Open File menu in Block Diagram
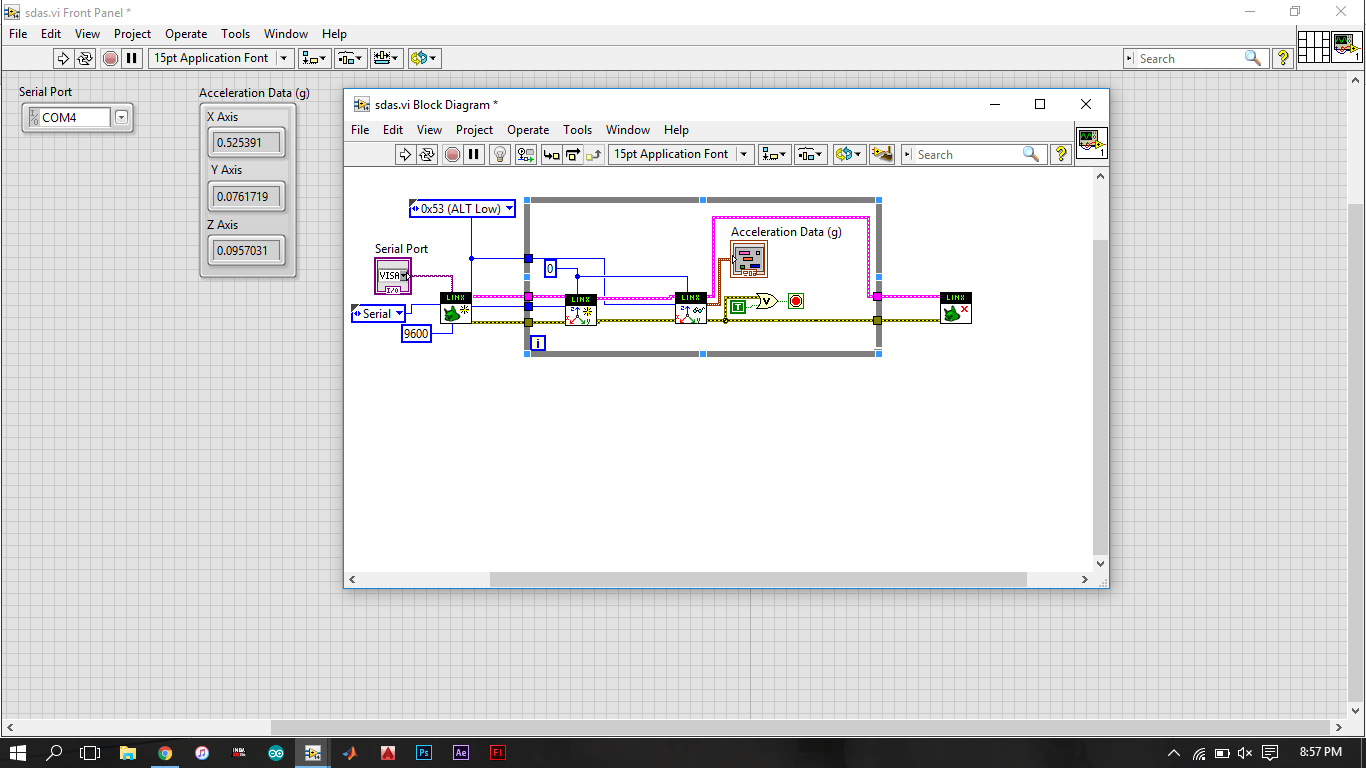The width and height of the screenshot is (1366, 768). [360, 130]
